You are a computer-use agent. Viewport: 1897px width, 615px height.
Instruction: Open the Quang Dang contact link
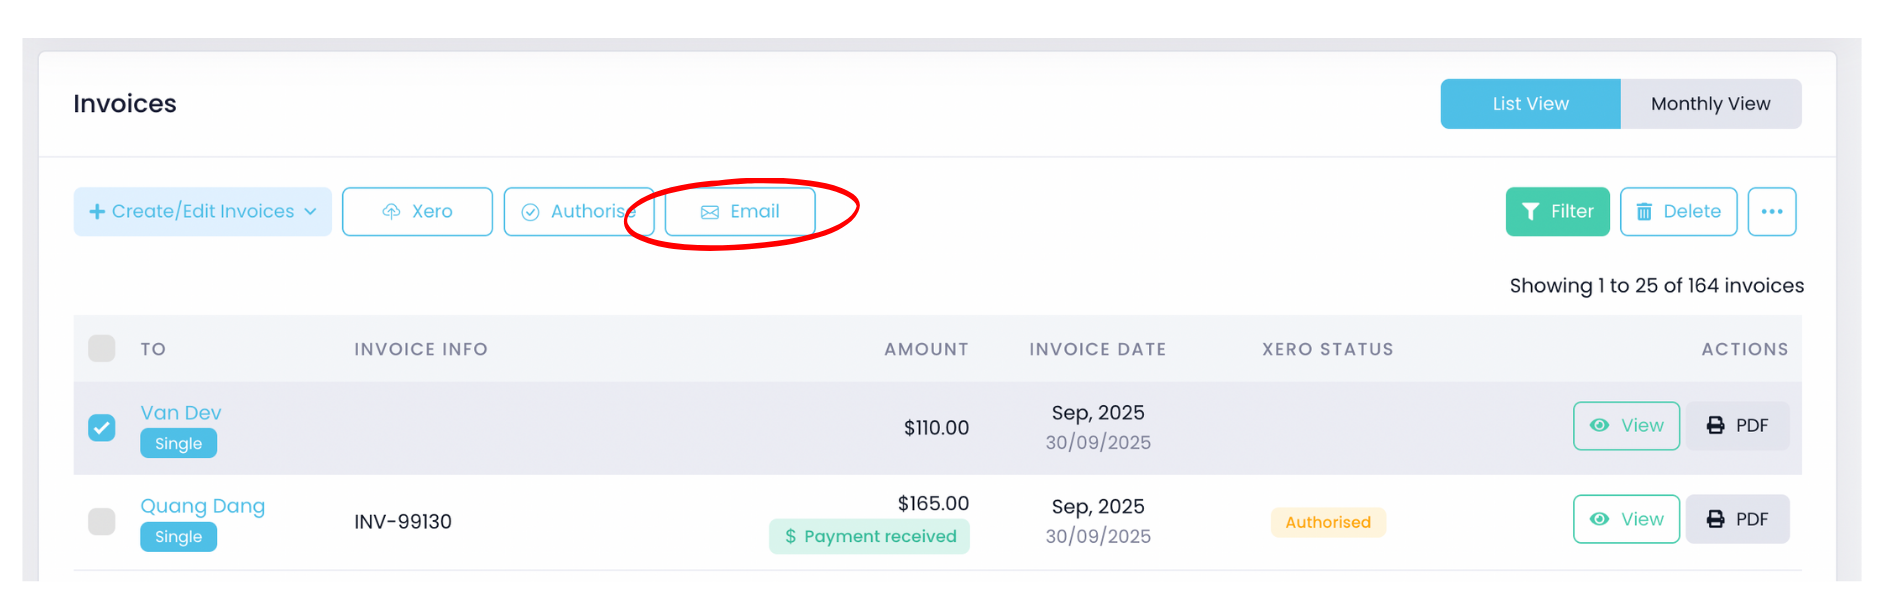click(x=202, y=506)
